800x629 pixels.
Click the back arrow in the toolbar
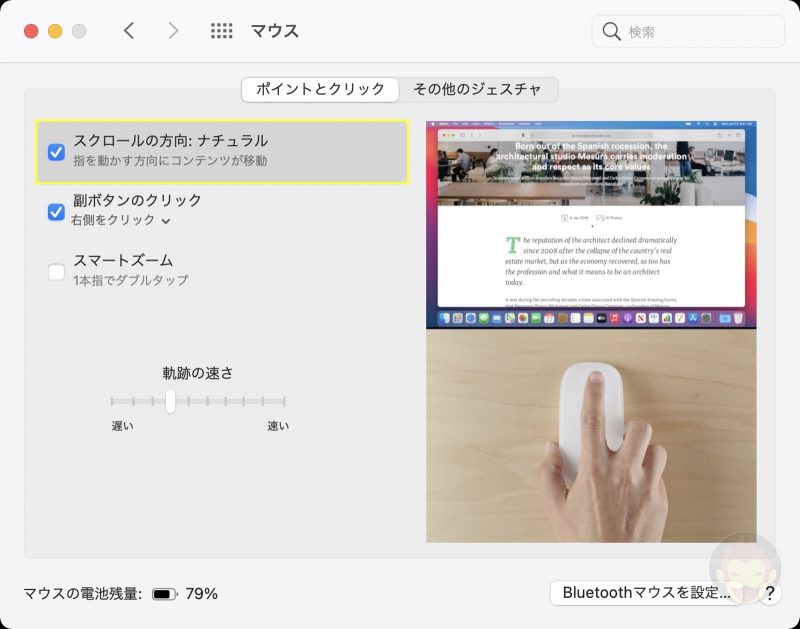point(129,31)
